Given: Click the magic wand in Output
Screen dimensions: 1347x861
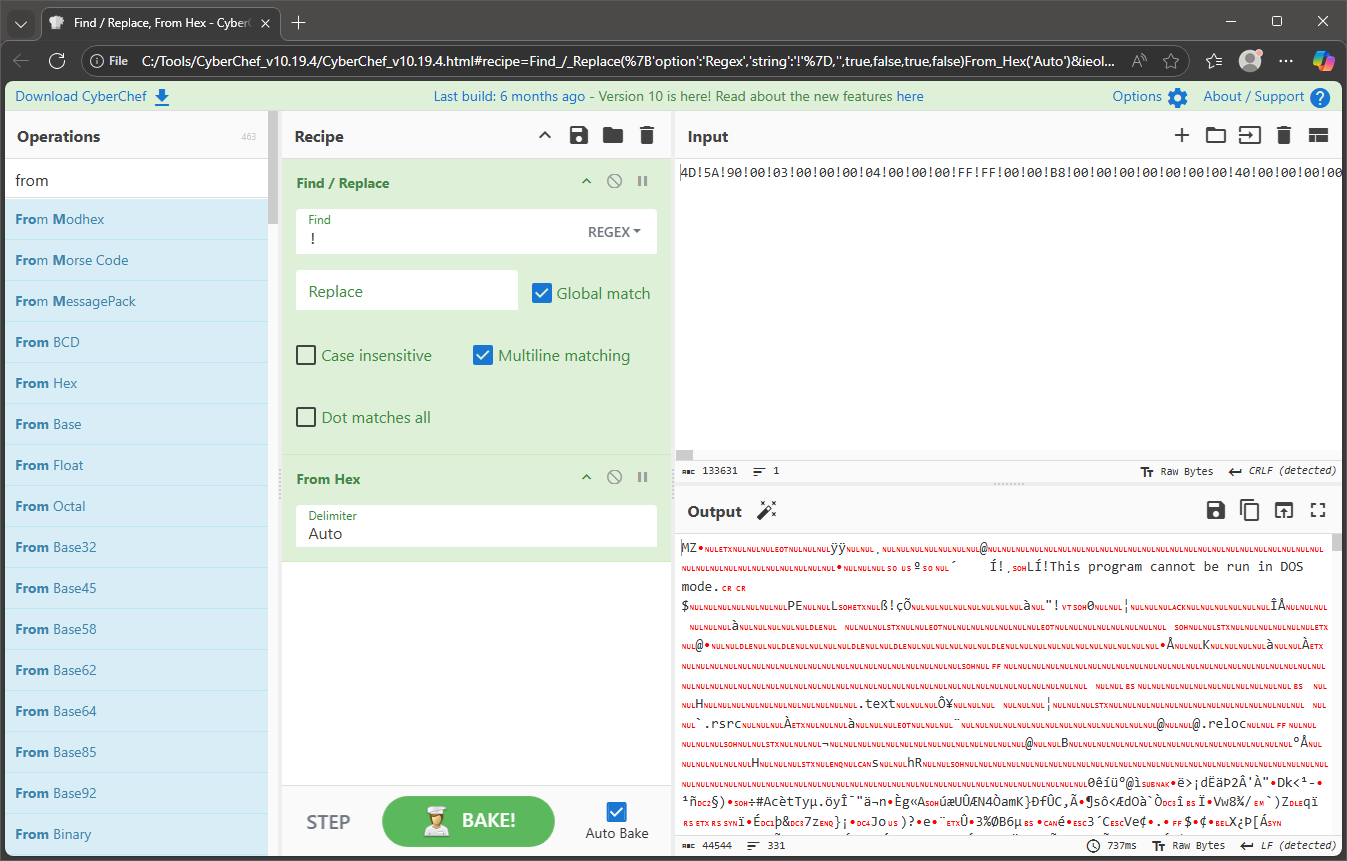Looking at the screenshot, I should pos(766,511).
